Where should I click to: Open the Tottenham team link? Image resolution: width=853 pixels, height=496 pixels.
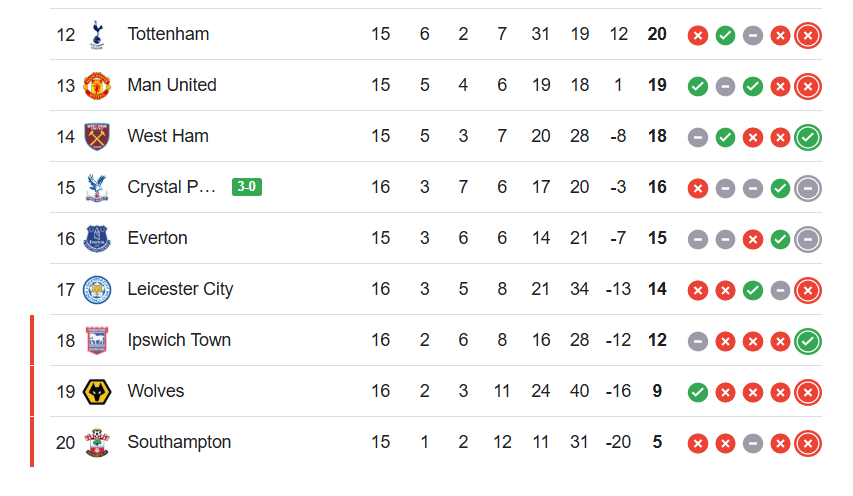(x=168, y=34)
